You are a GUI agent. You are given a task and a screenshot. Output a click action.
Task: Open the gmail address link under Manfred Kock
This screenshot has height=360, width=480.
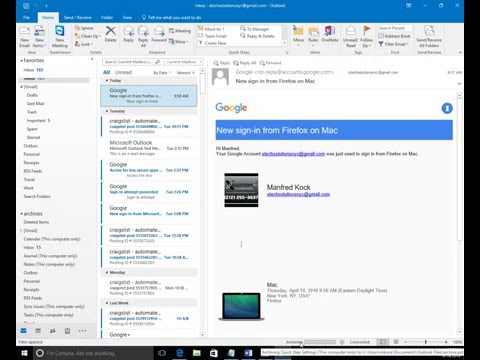click(x=298, y=194)
